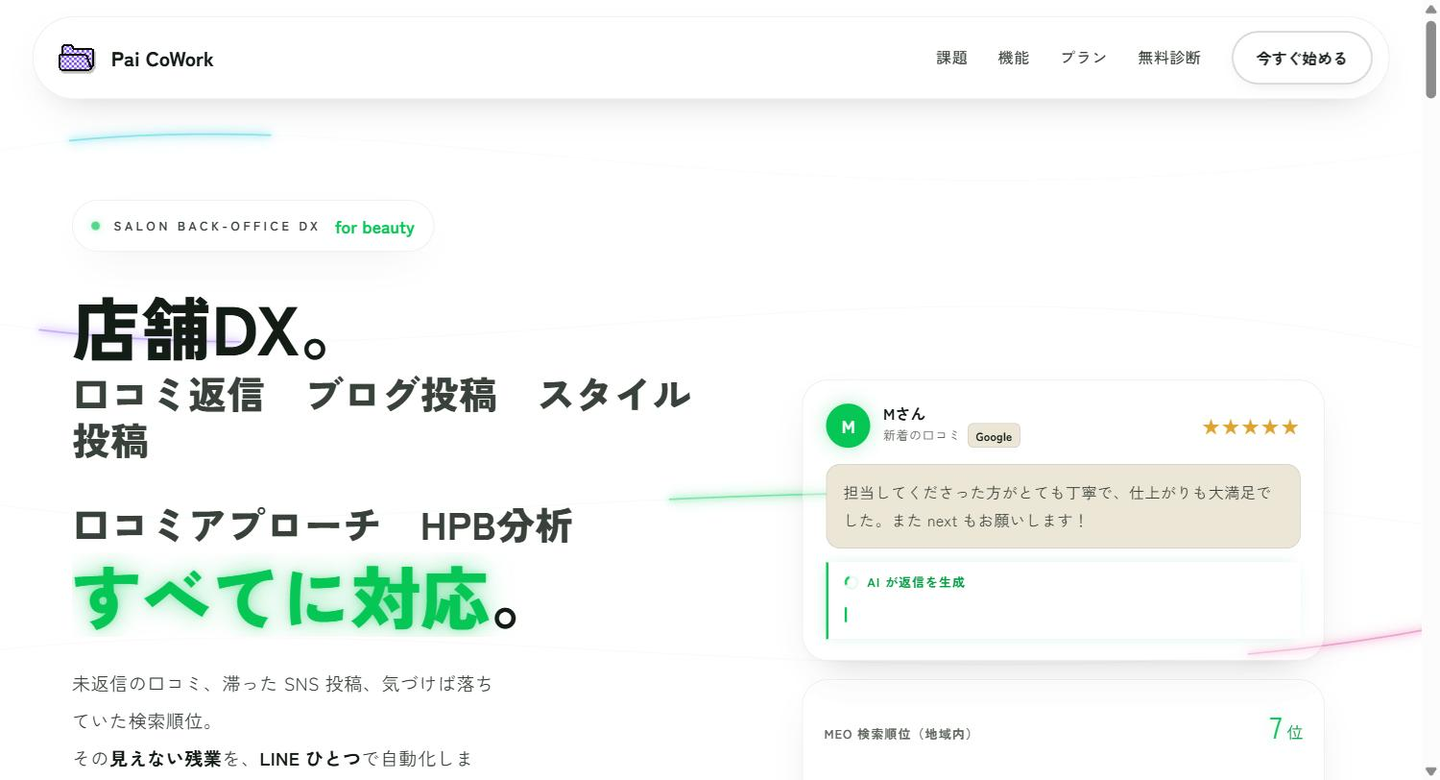Click the 7位 ranking value

click(x=1286, y=729)
